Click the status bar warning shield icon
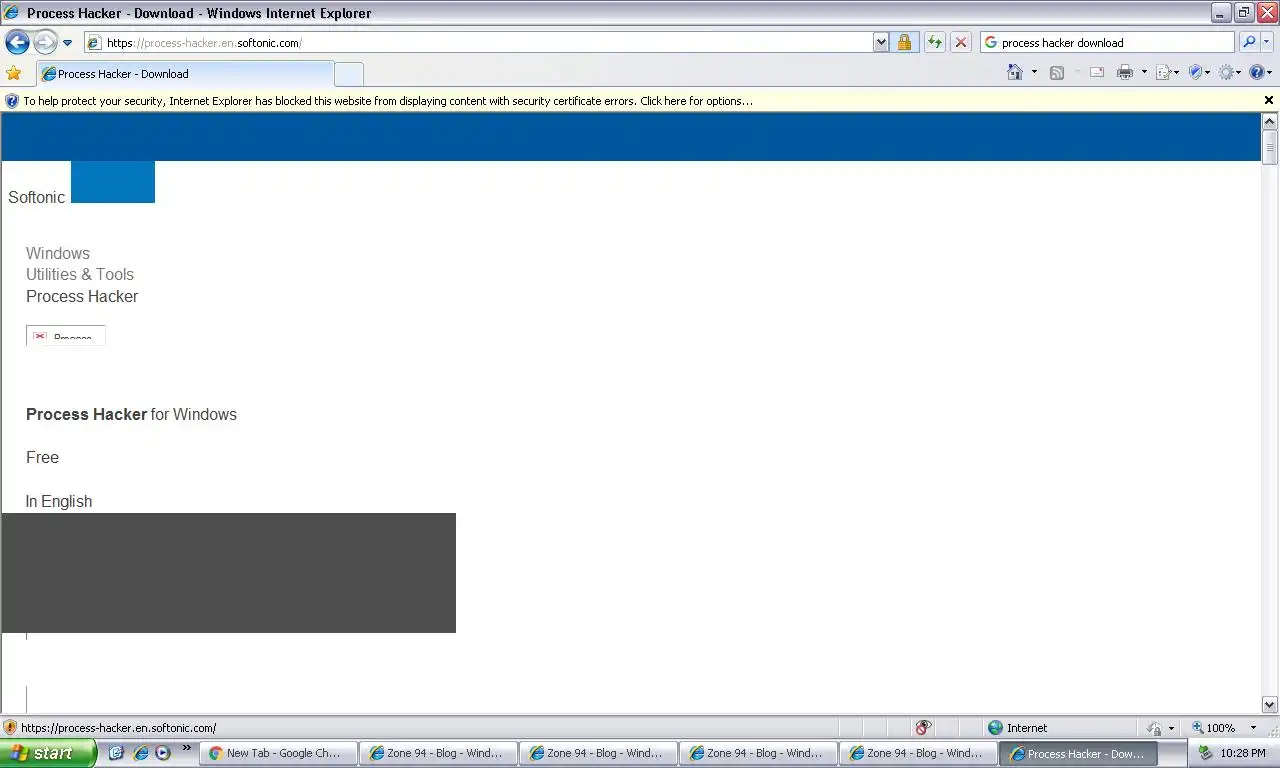The image size is (1280, 768). point(10,728)
